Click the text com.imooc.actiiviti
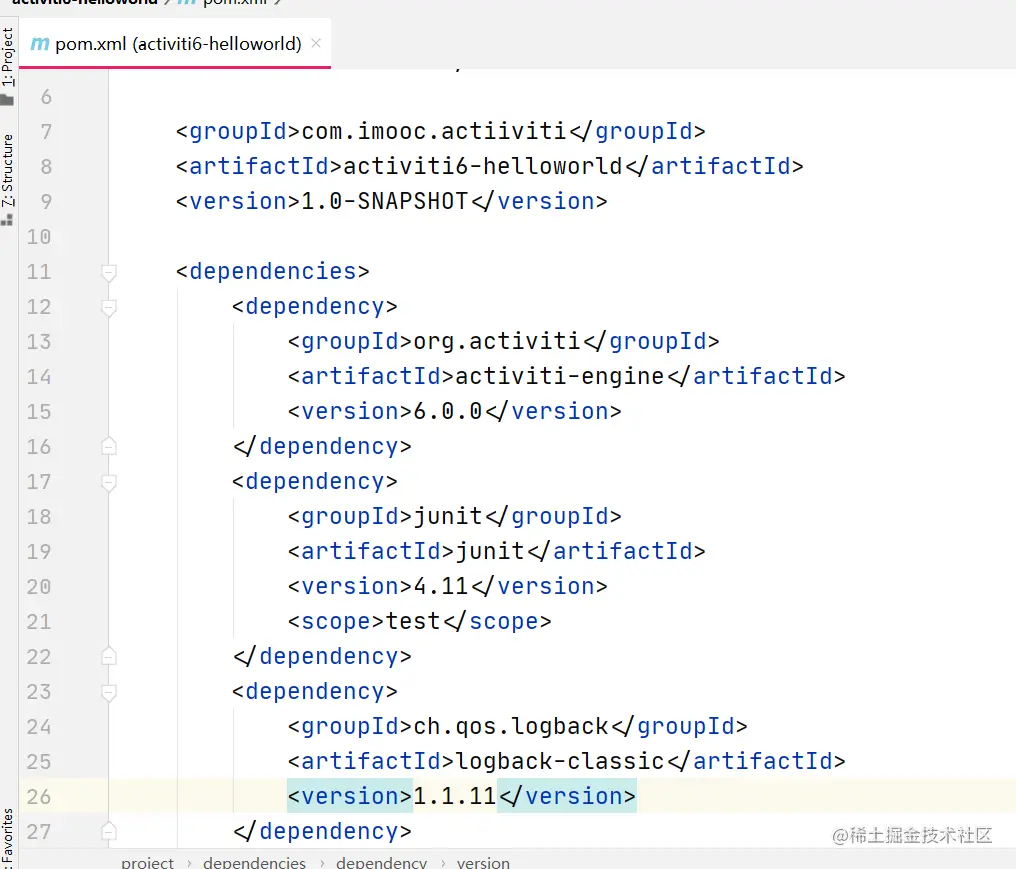 click(x=434, y=132)
